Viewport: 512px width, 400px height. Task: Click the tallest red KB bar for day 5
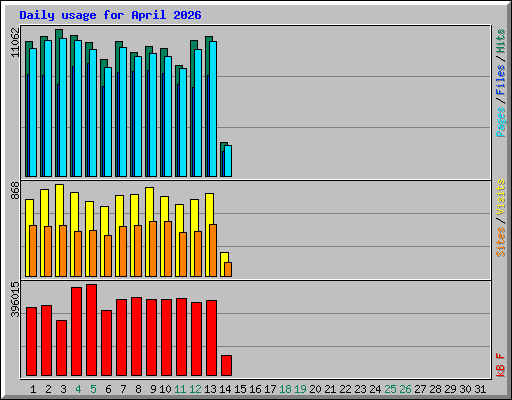[92, 330]
